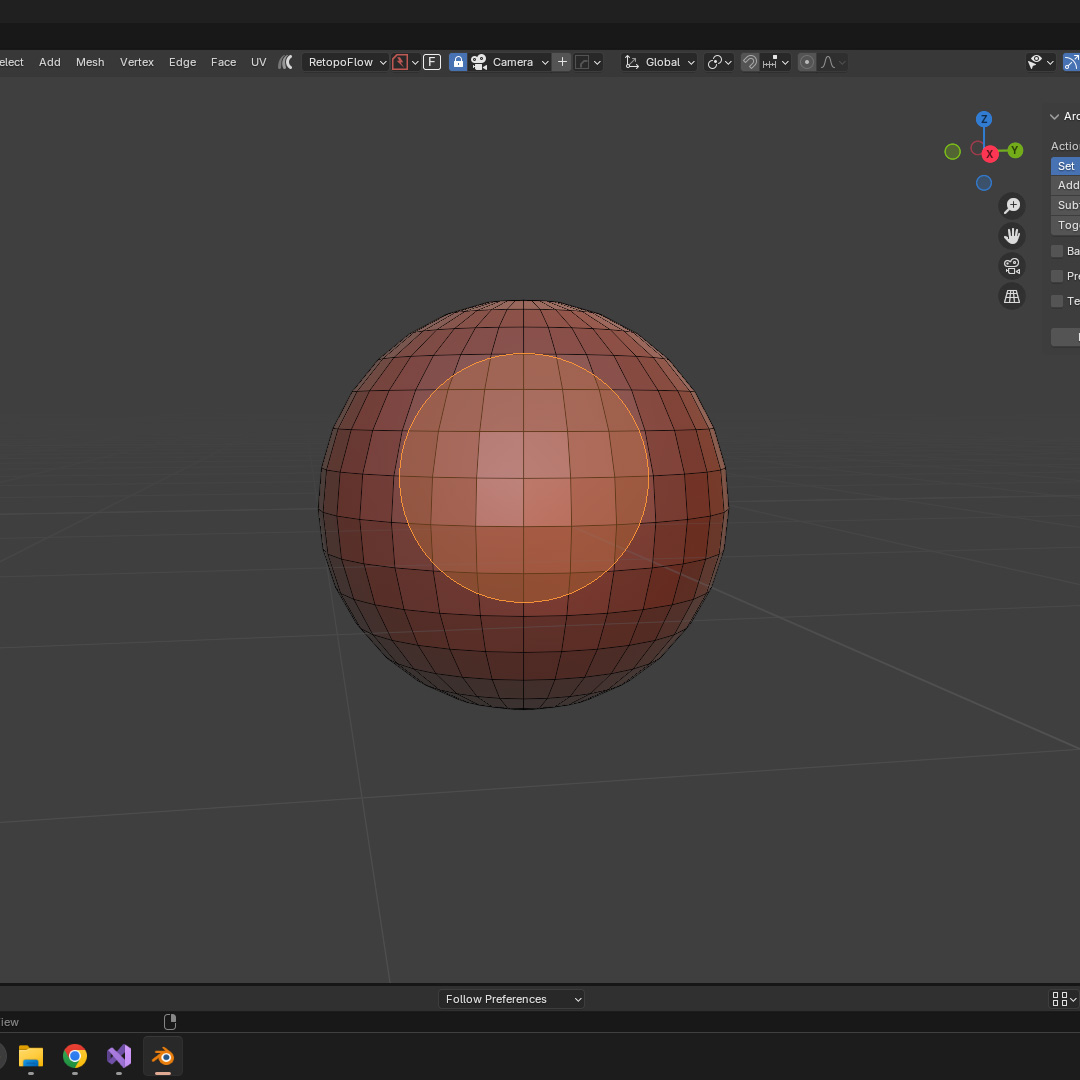Click the red X axis gizmo
The width and height of the screenshot is (1080, 1080).
point(990,154)
